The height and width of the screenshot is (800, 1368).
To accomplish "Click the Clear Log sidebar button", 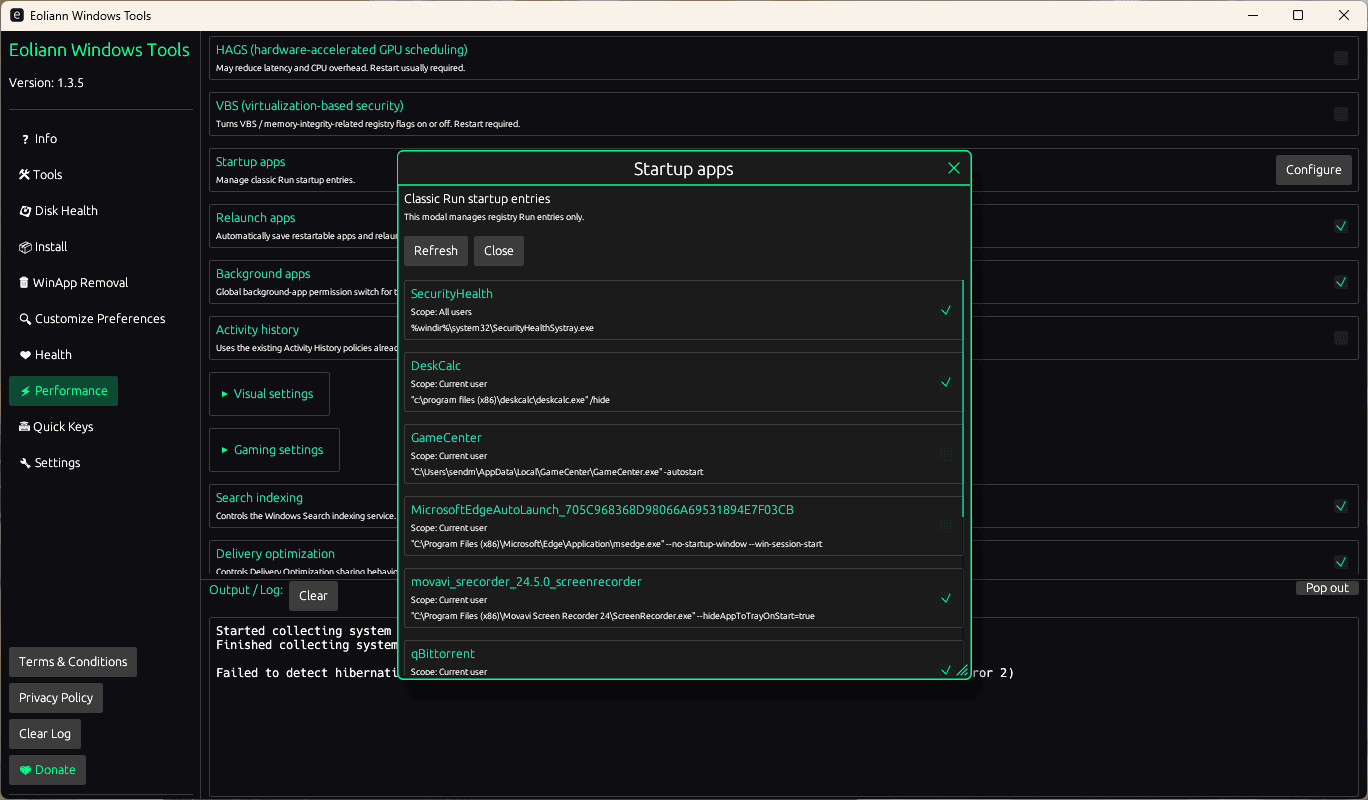I will pyautogui.click(x=45, y=734).
